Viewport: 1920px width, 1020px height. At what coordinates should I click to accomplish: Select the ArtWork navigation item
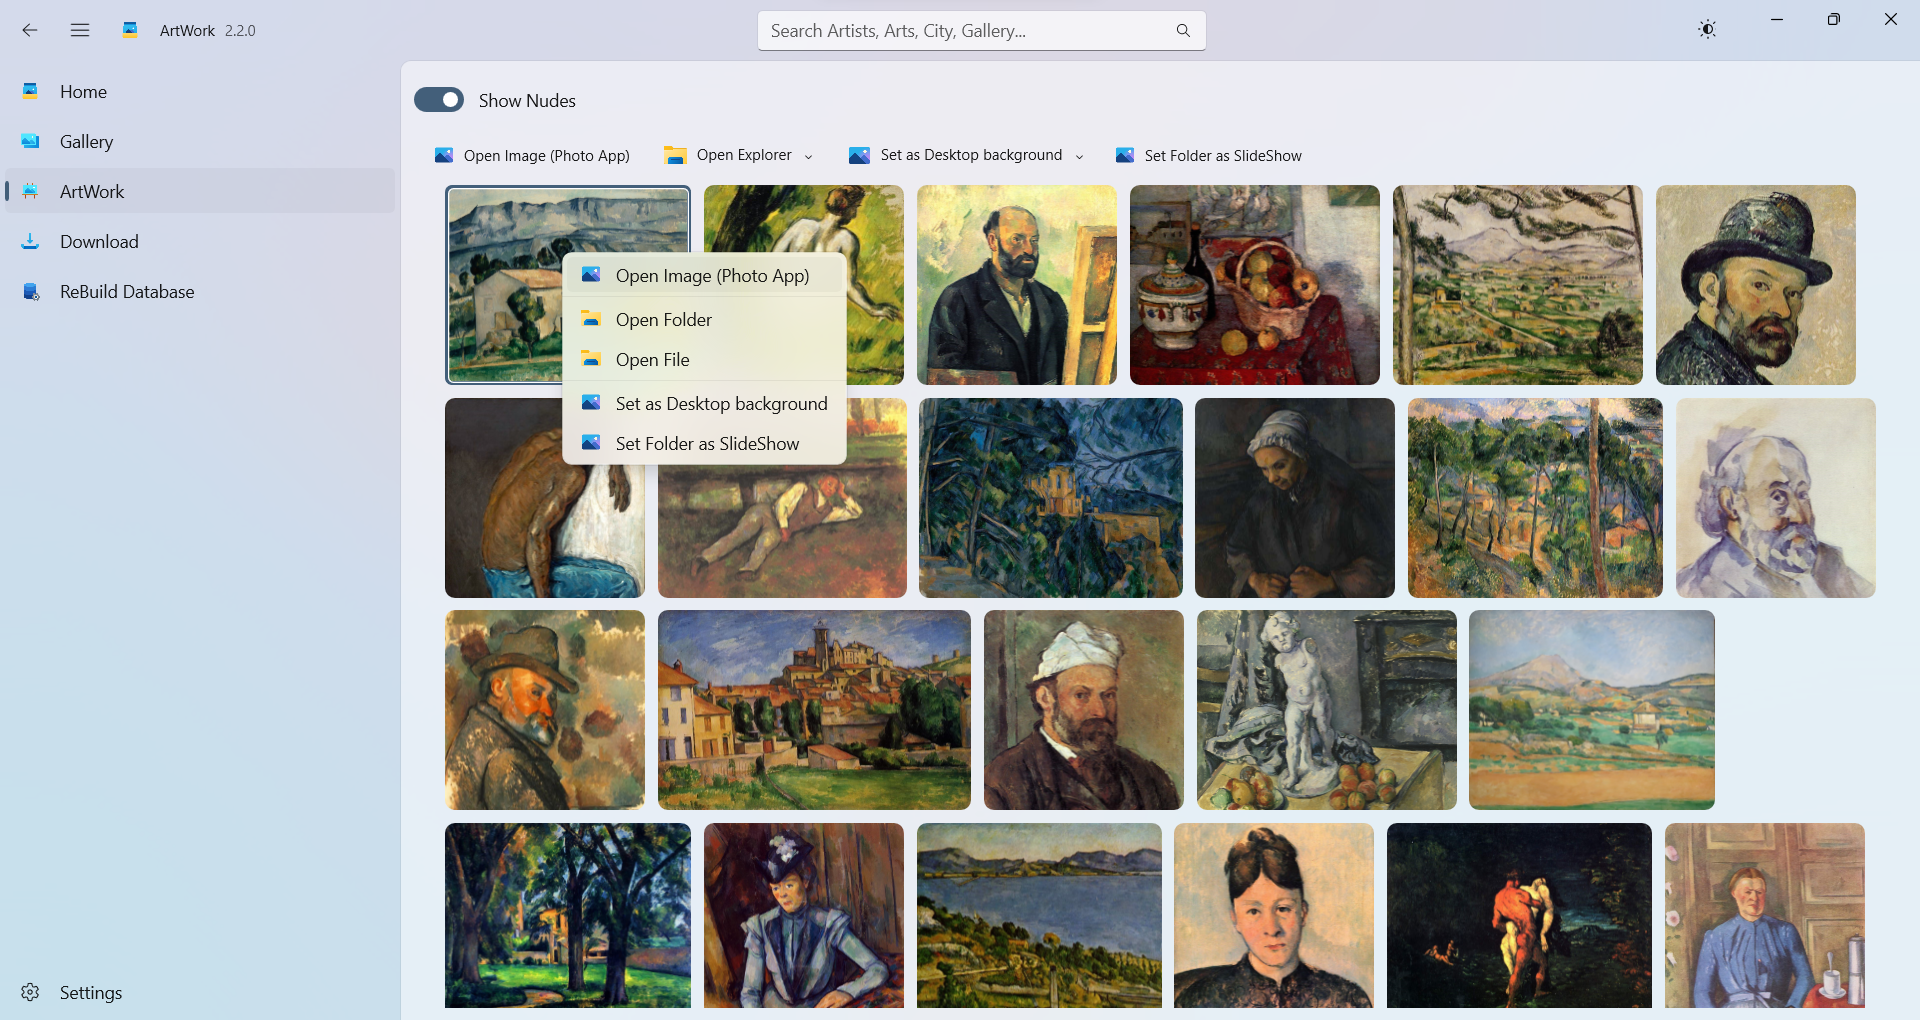click(x=200, y=191)
